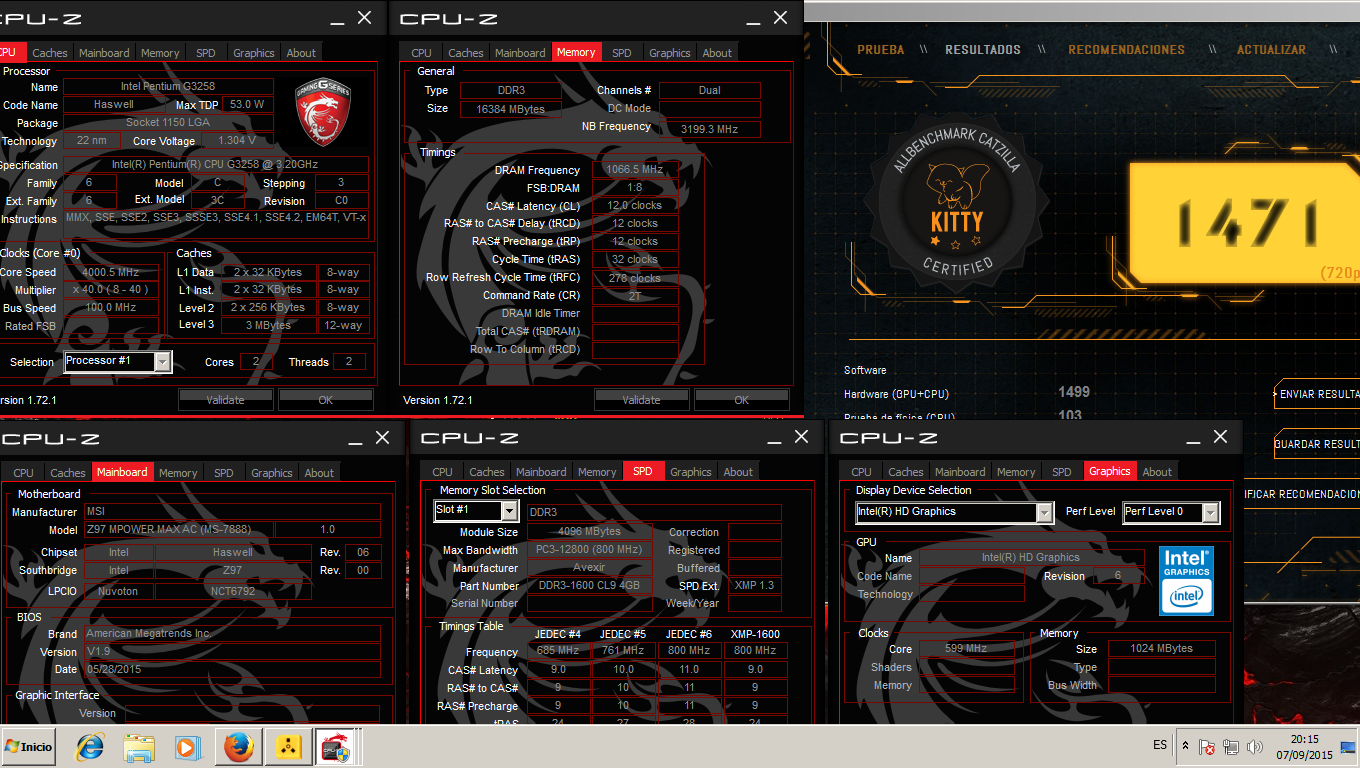Image resolution: width=1360 pixels, height=768 pixels.
Task: Click the Core Speed 4000.5 MHz value
Action: pyautogui.click(x=111, y=272)
